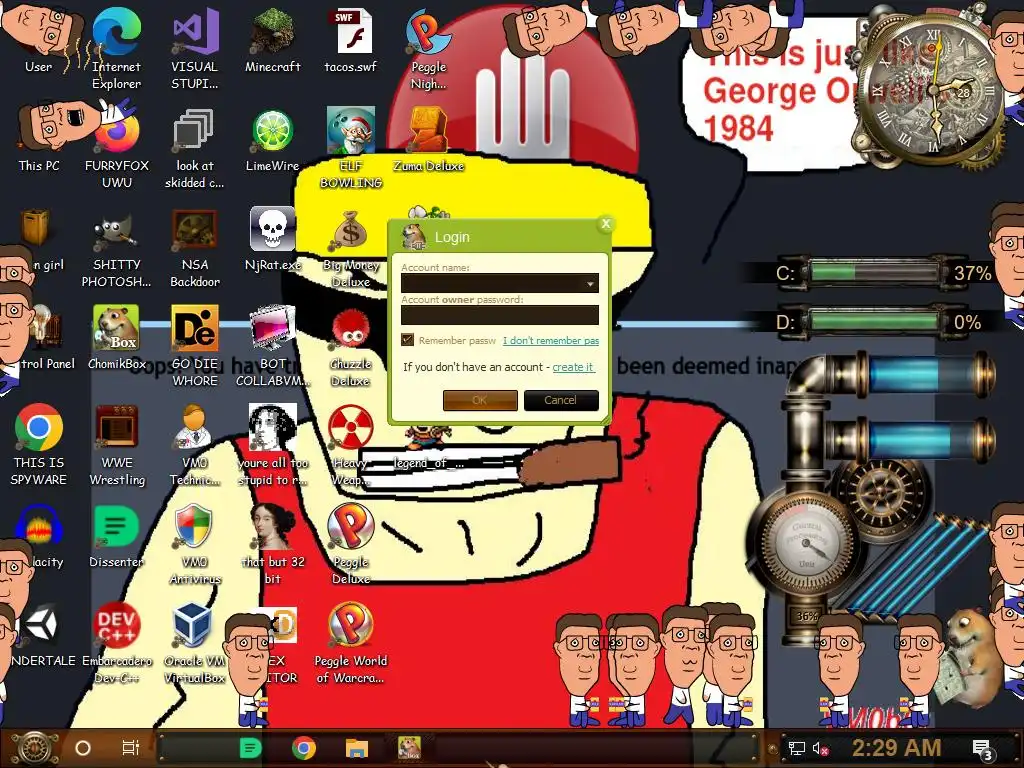
Task: Select the C: drive usage bar
Action: (x=874, y=272)
